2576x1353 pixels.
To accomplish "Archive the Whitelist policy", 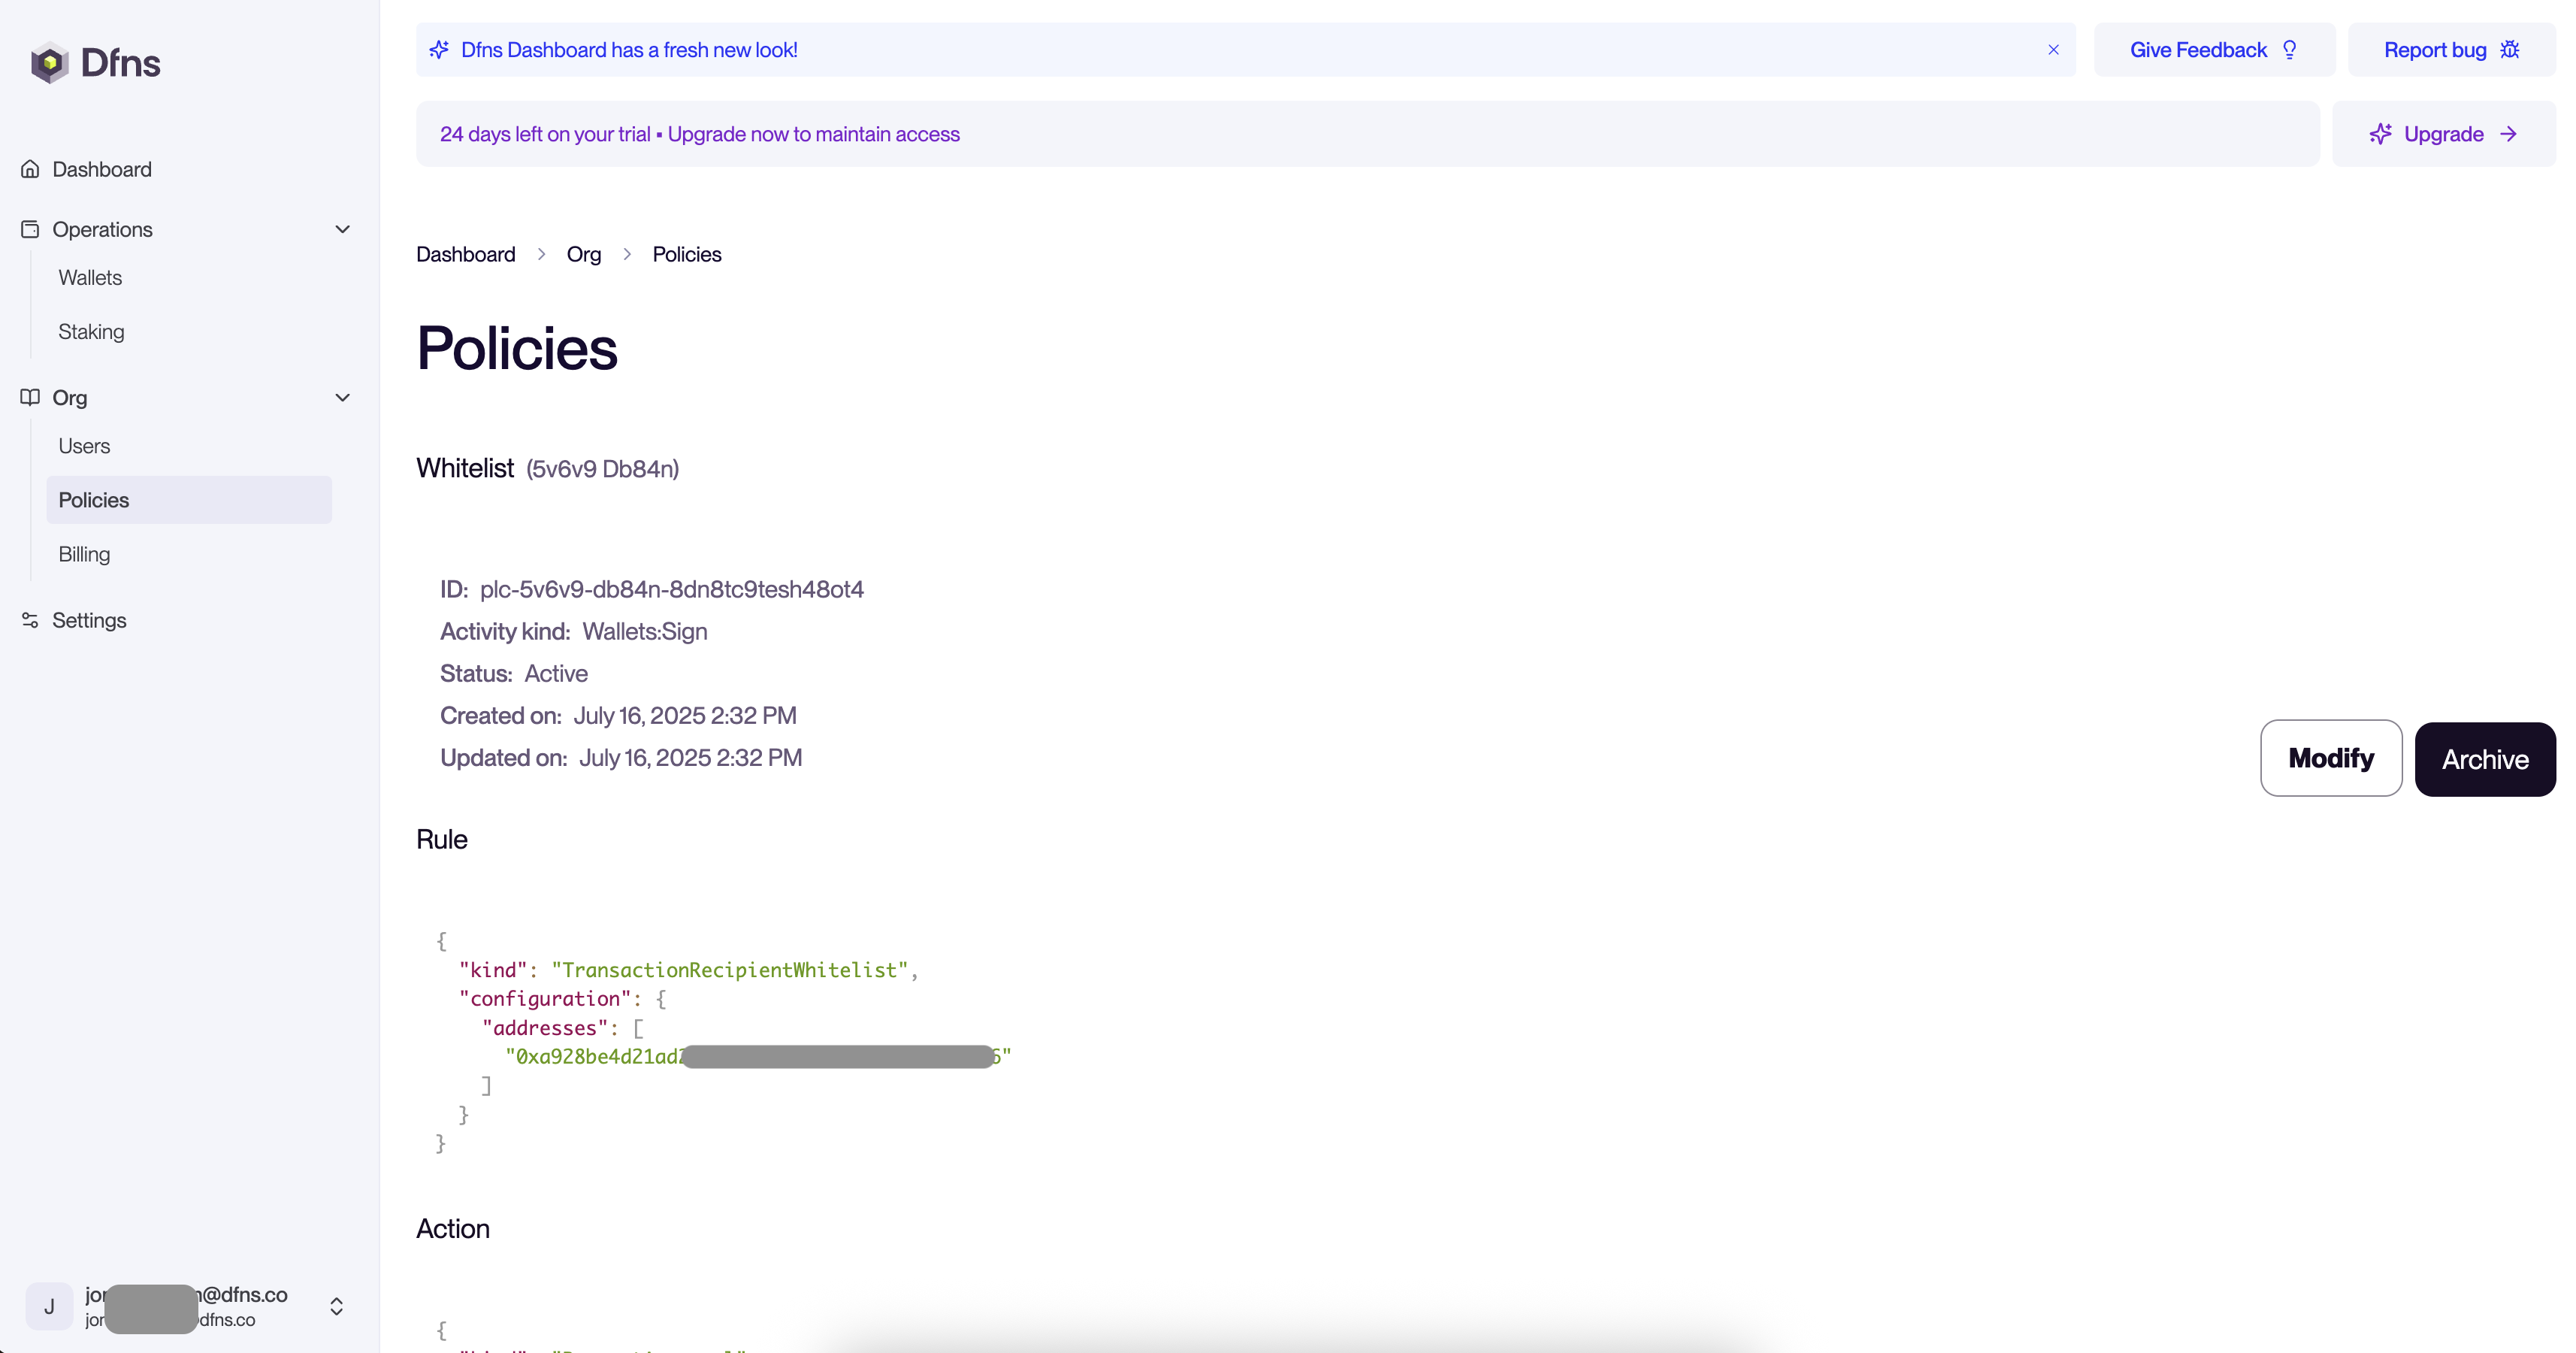I will pyautogui.click(x=2484, y=759).
